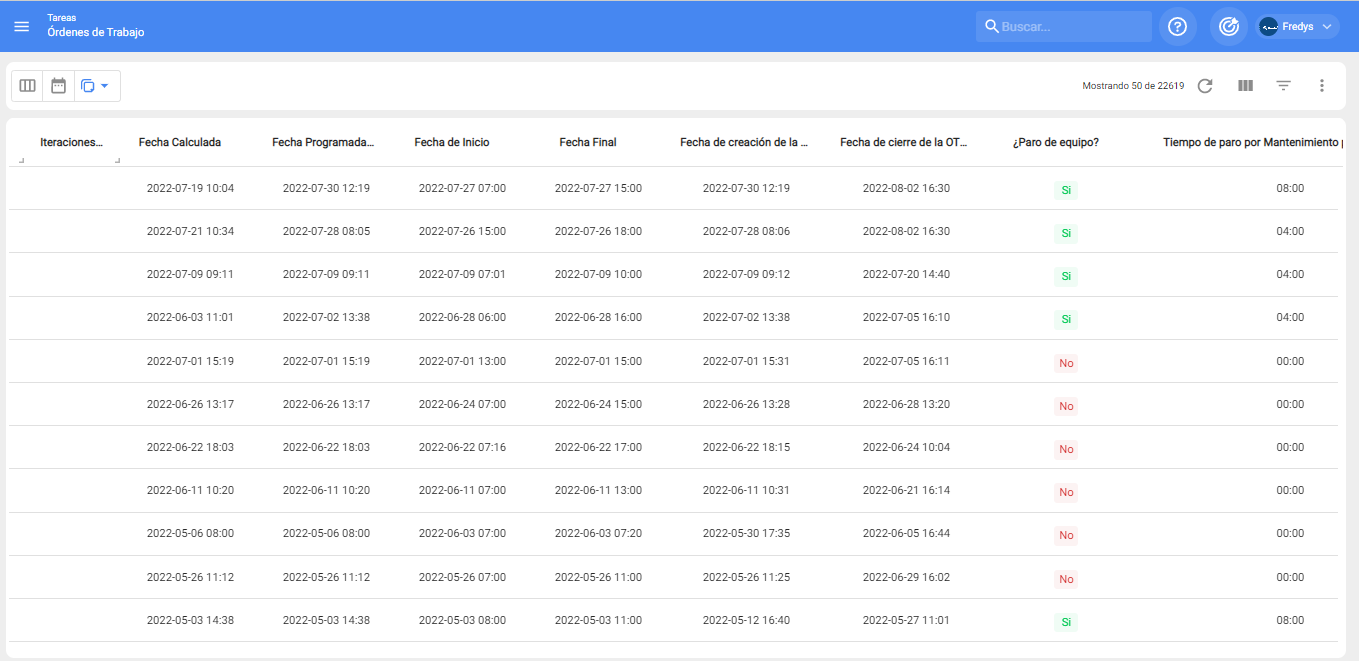Refresh the work orders list

[x=1205, y=86]
